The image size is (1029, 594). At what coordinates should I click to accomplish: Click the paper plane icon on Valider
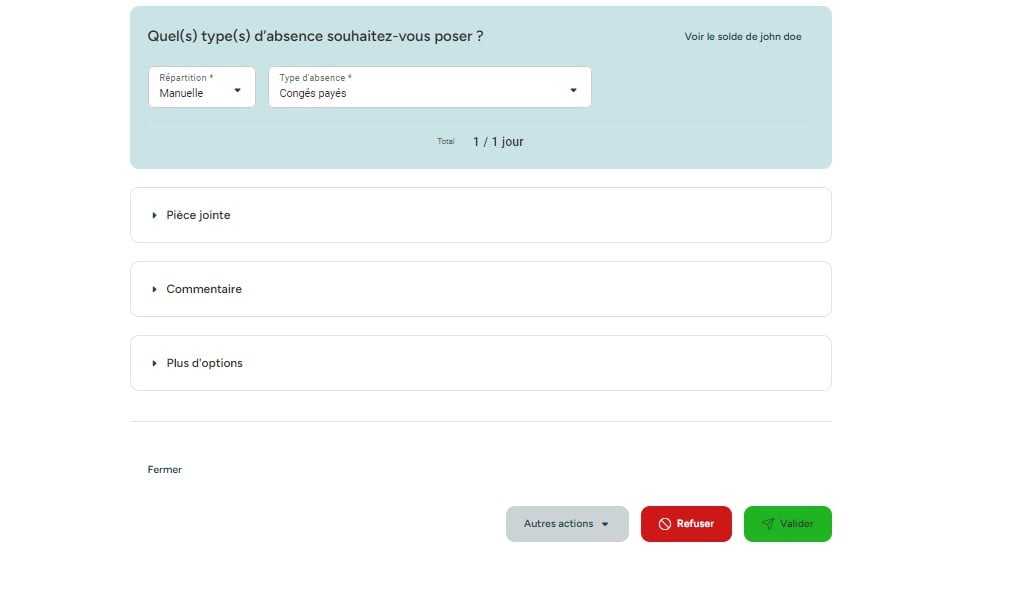click(x=767, y=524)
